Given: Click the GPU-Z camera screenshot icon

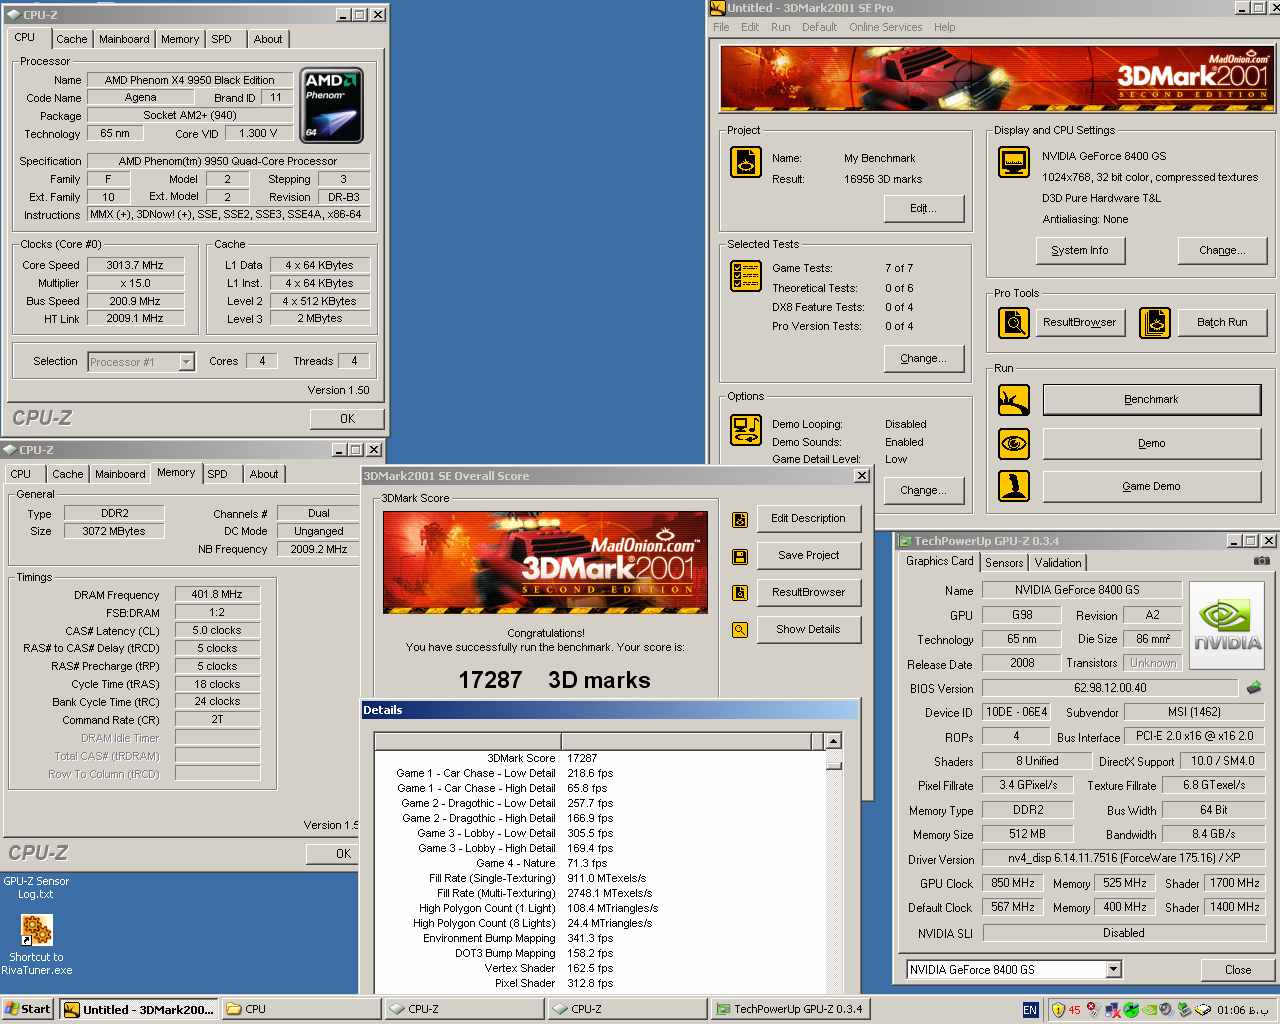Looking at the screenshot, I should tap(1261, 561).
